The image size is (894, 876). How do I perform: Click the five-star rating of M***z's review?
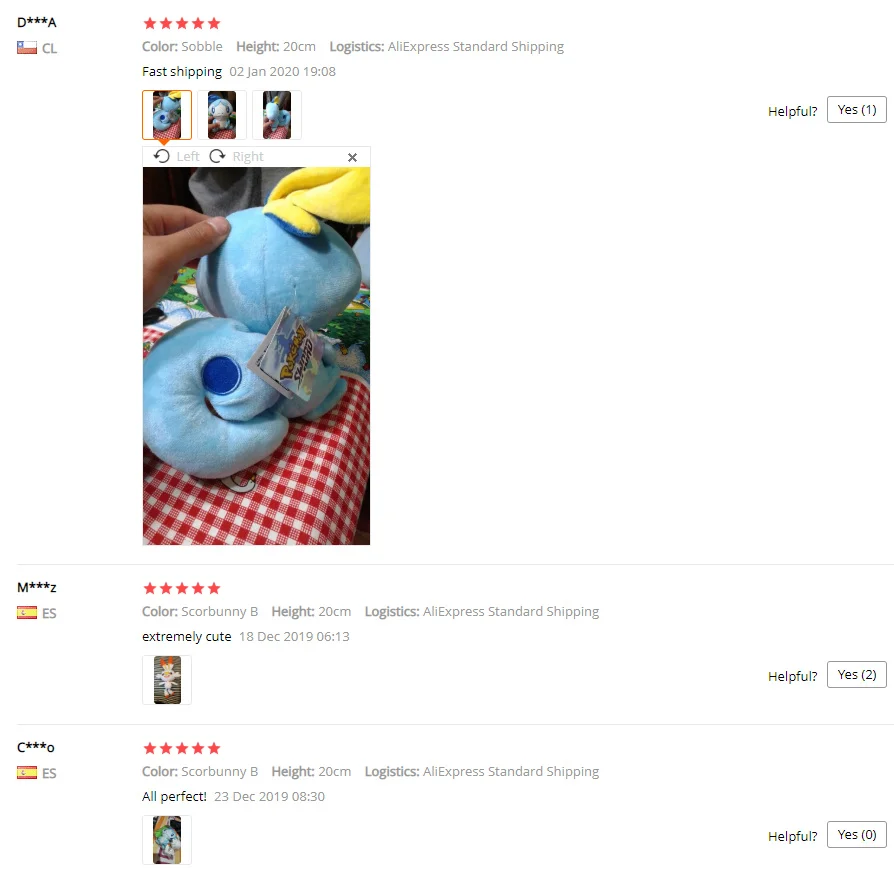(182, 589)
